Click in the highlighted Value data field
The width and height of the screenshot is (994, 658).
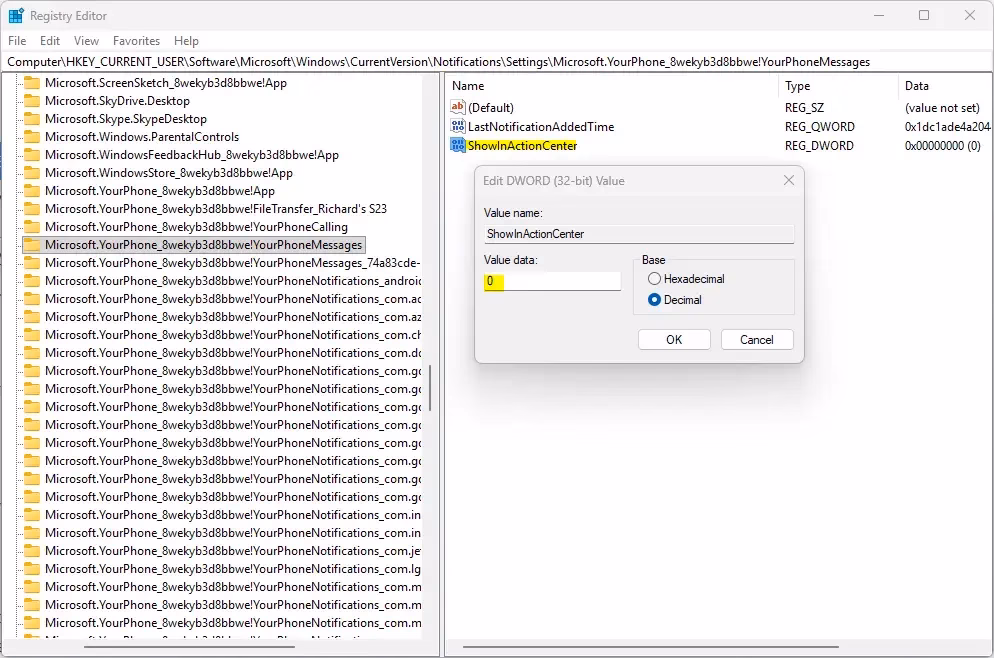click(x=550, y=281)
